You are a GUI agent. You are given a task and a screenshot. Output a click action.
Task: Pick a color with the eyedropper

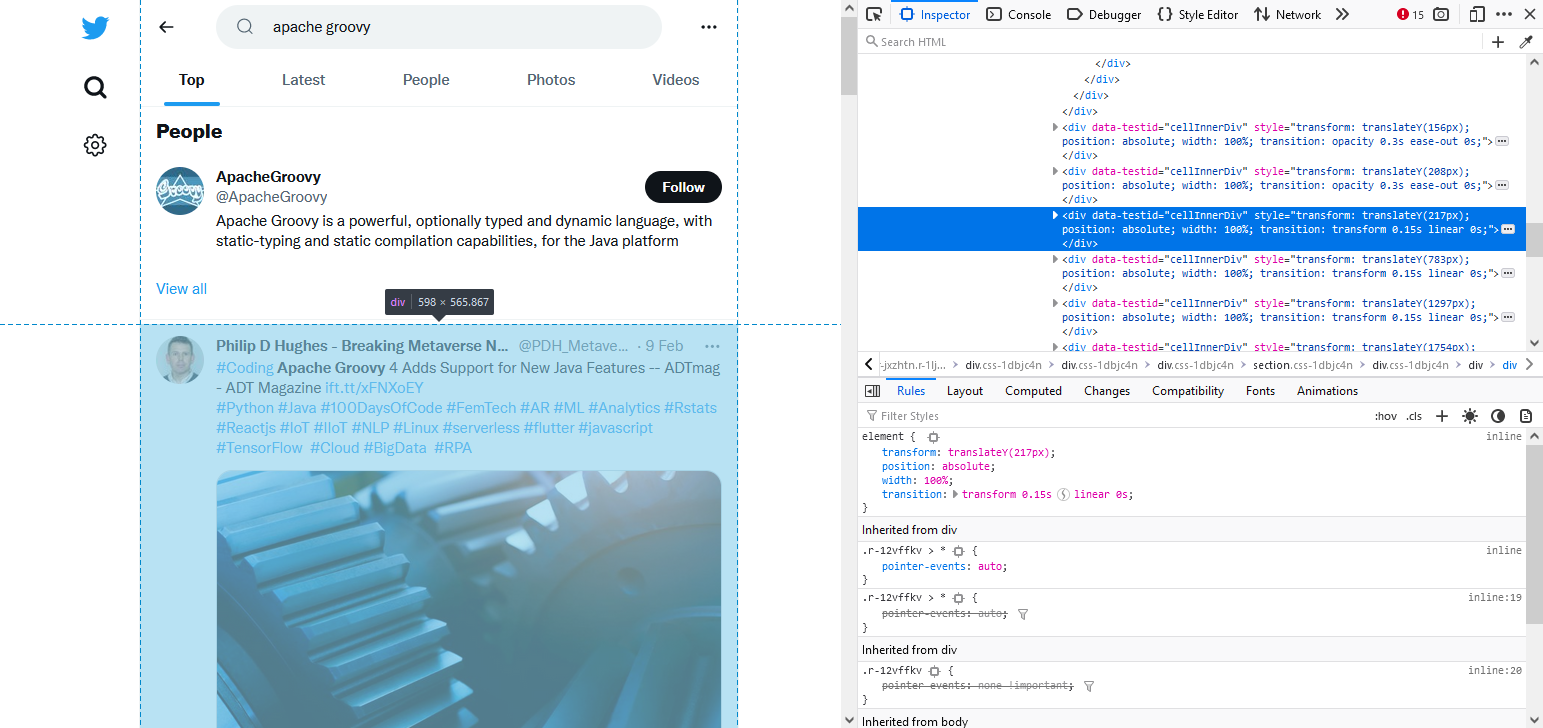tap(1526, 42)
